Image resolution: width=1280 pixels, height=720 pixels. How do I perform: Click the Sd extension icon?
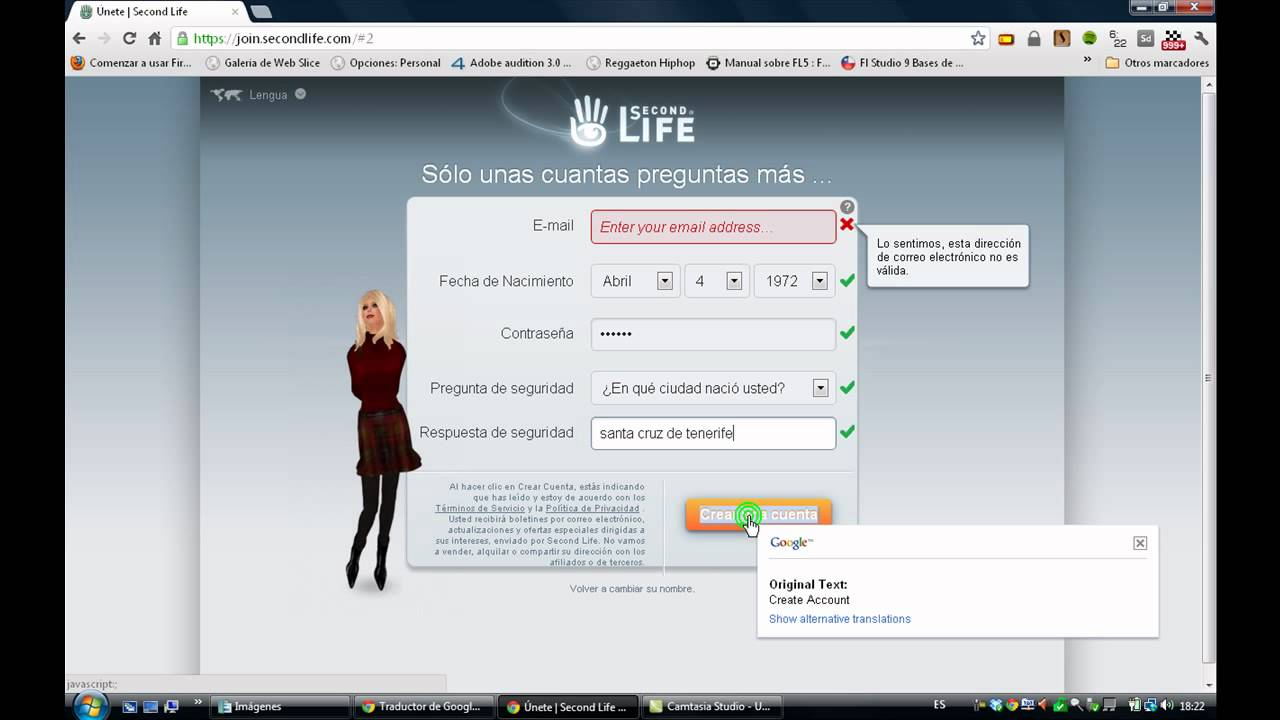[x=1145, y=38]
